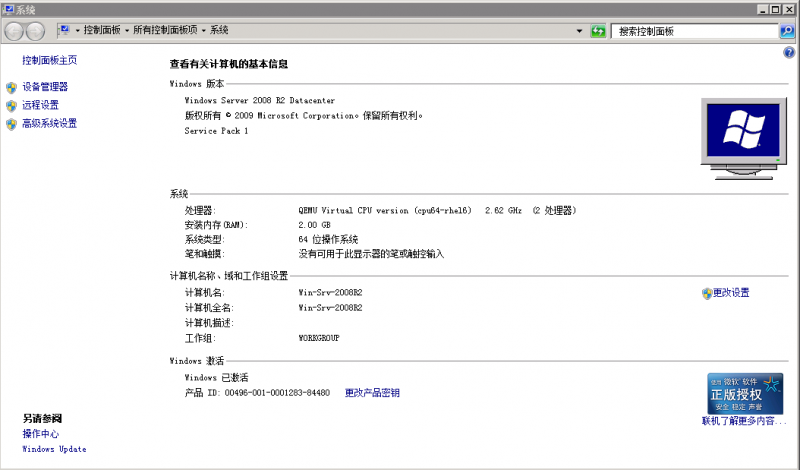The width and height of the screenshot is (800, 470).
Task: Open 远程设置 link
Action: (x=40, y=105)
